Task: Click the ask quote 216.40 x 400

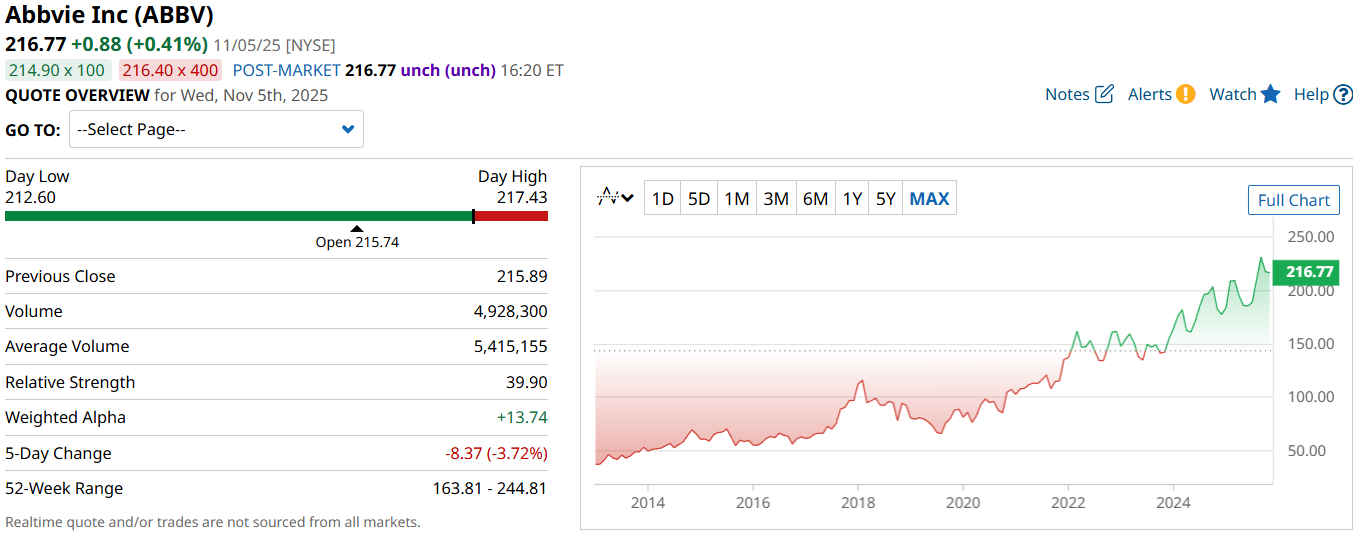Action: (170, 70)
